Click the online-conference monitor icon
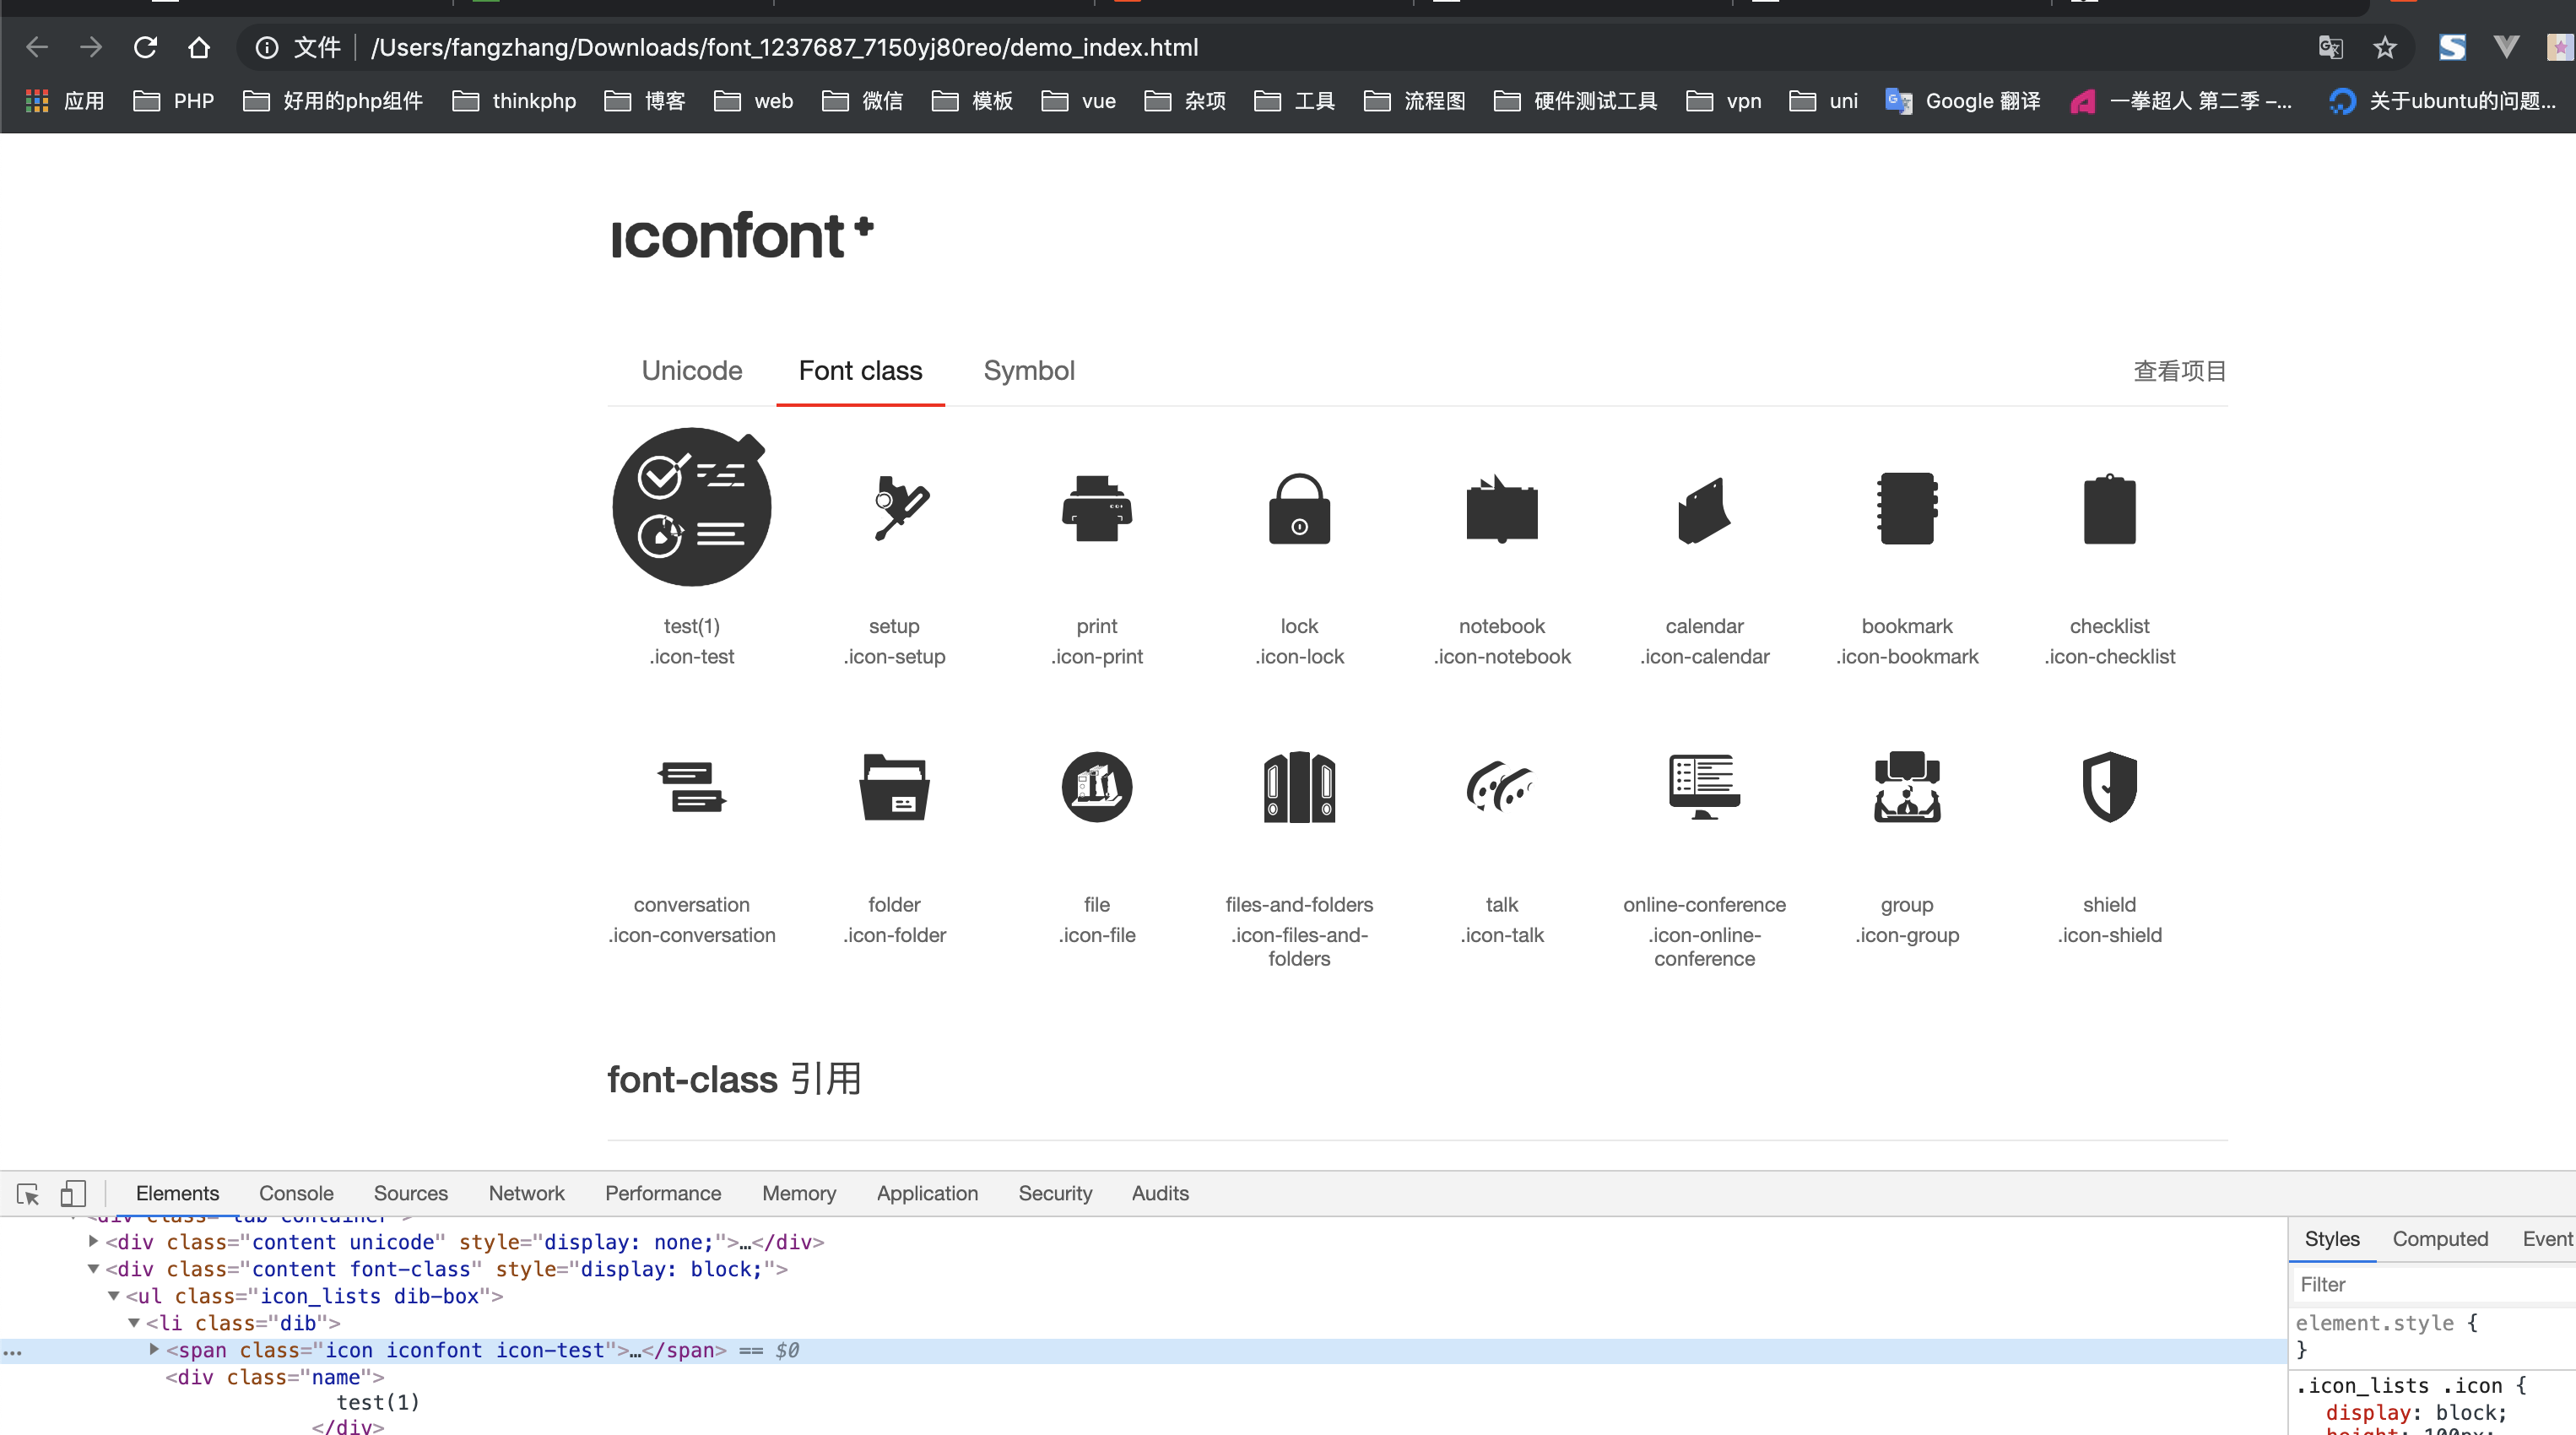 tap(1704, 787)
